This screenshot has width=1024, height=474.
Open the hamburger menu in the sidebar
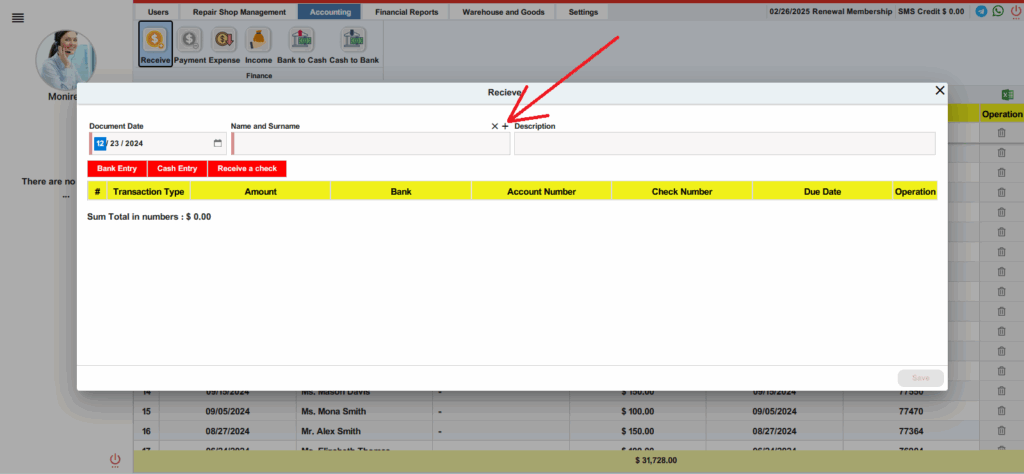[x=18, y=18]
